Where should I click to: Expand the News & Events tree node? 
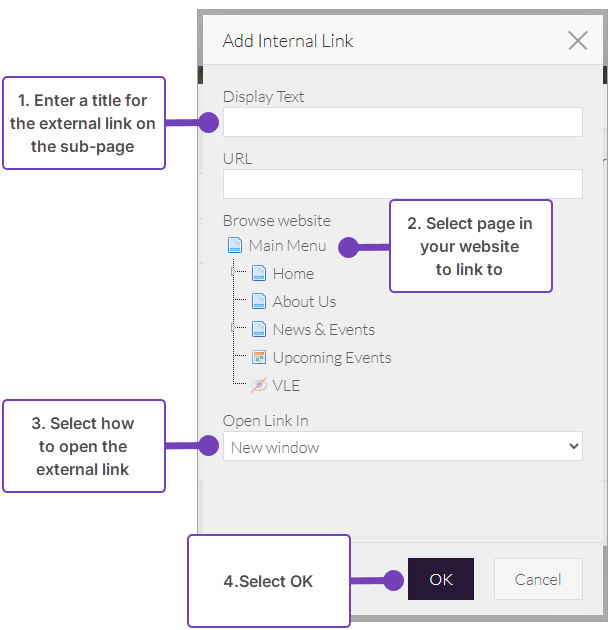click(234, 327)
